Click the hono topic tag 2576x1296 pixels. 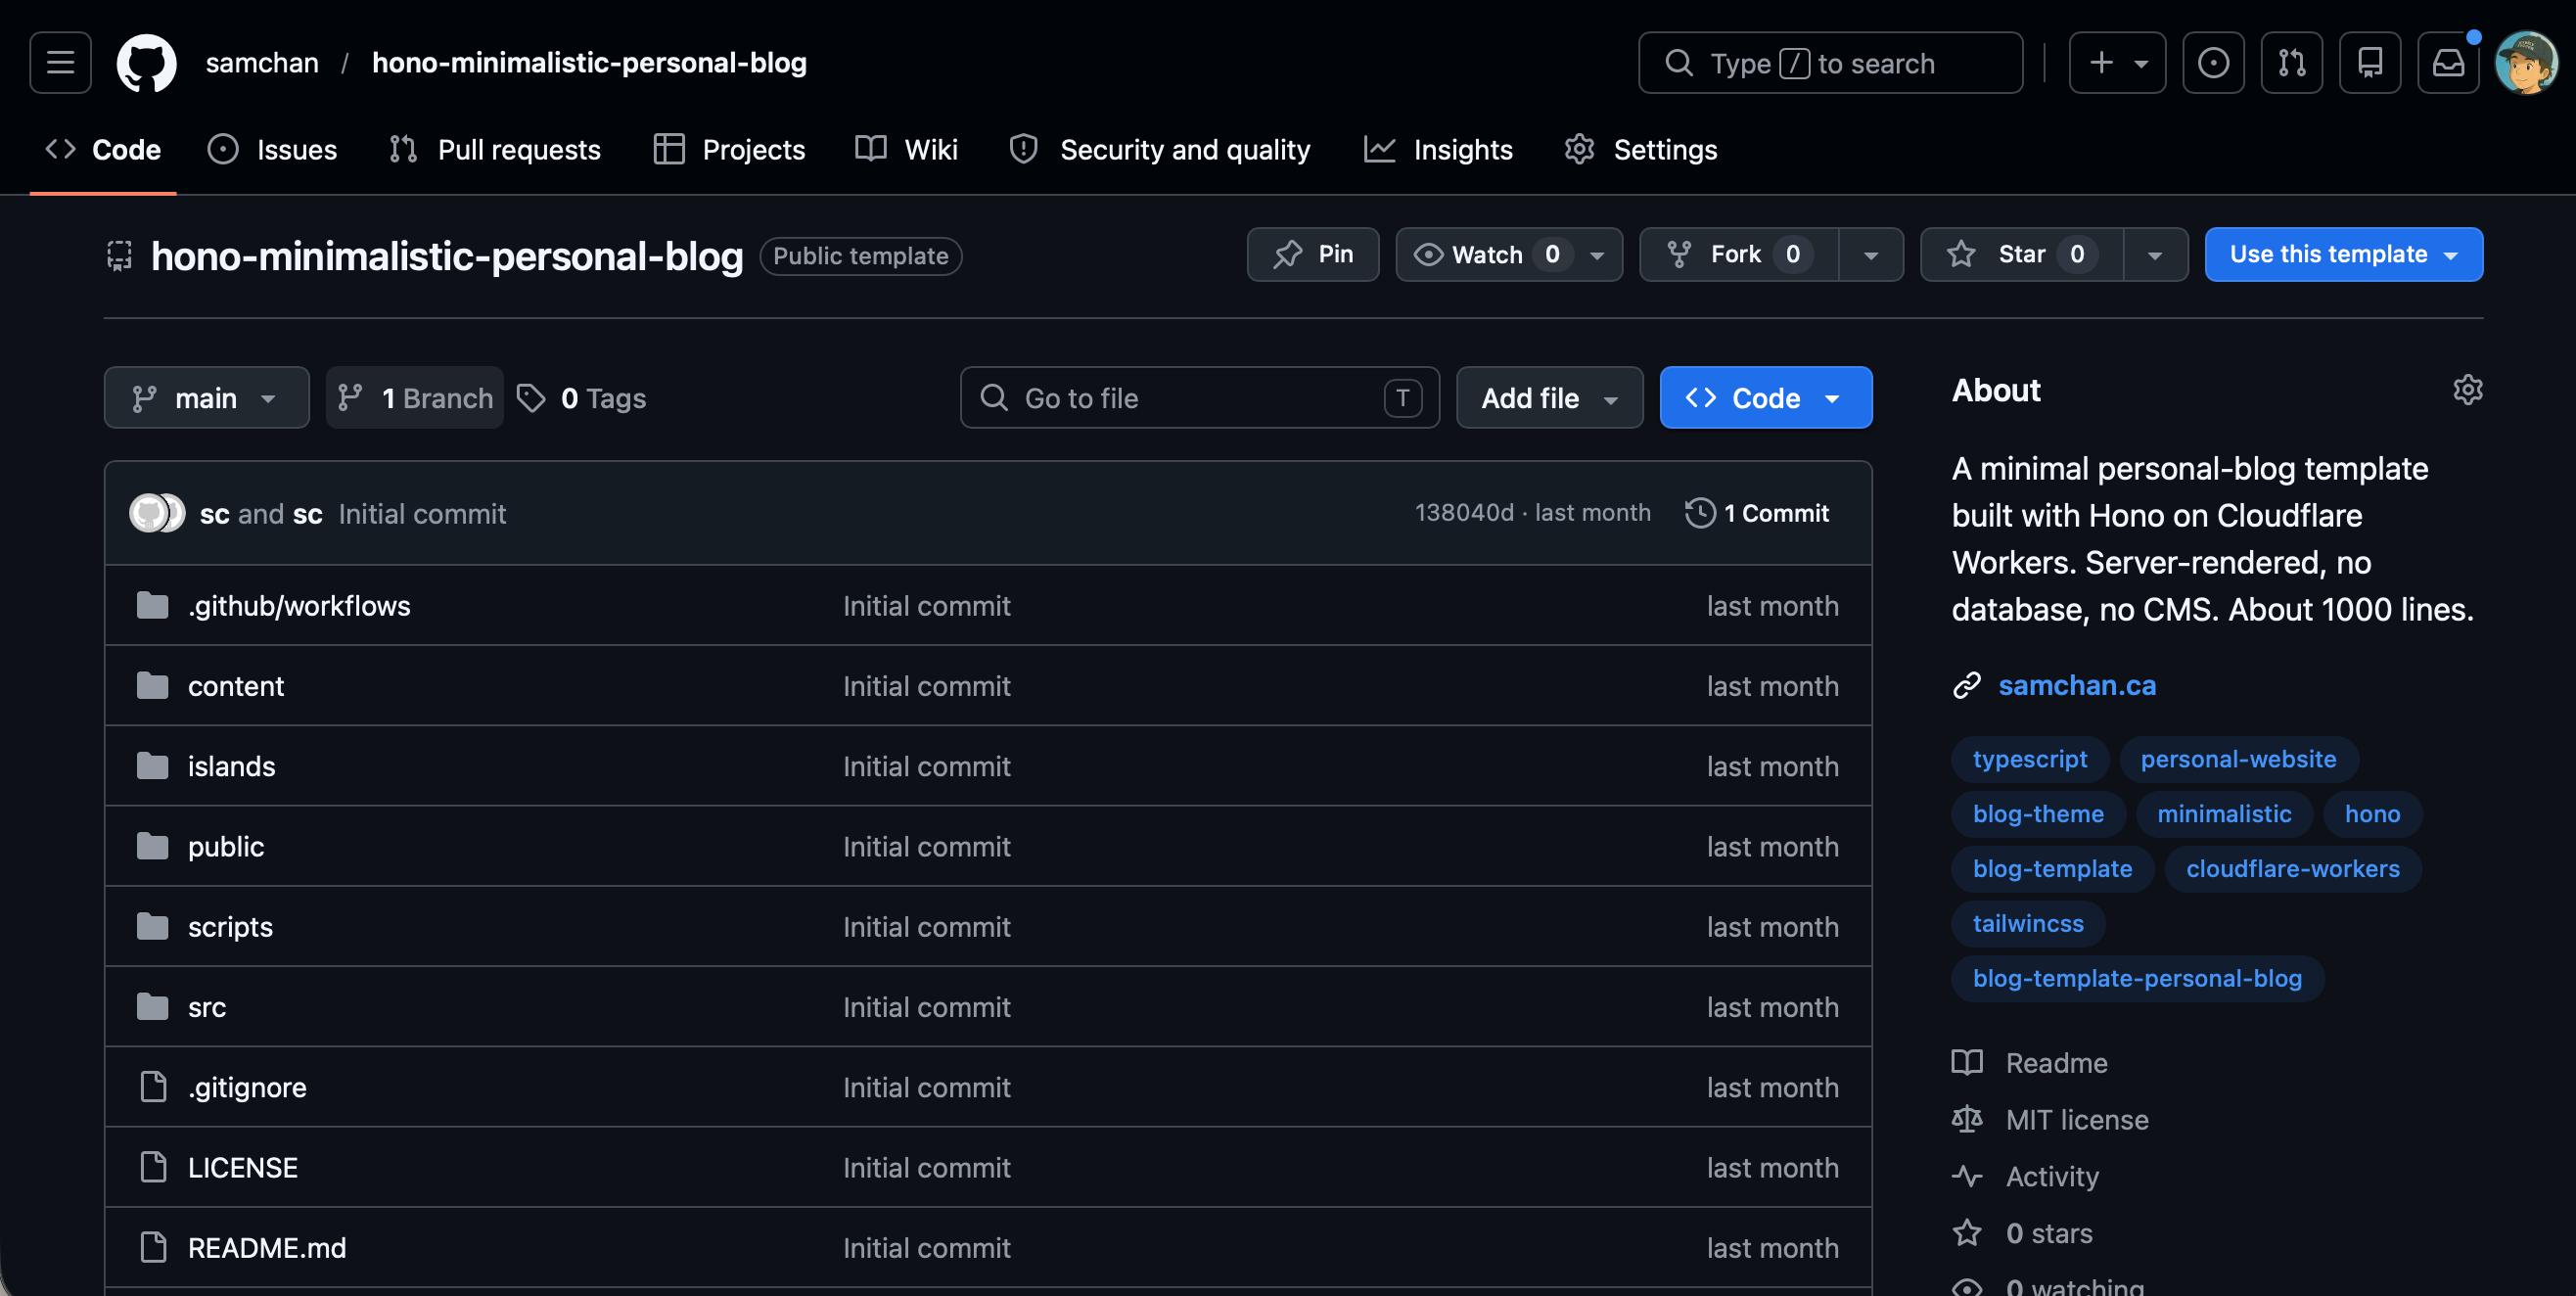point(2372,814)
